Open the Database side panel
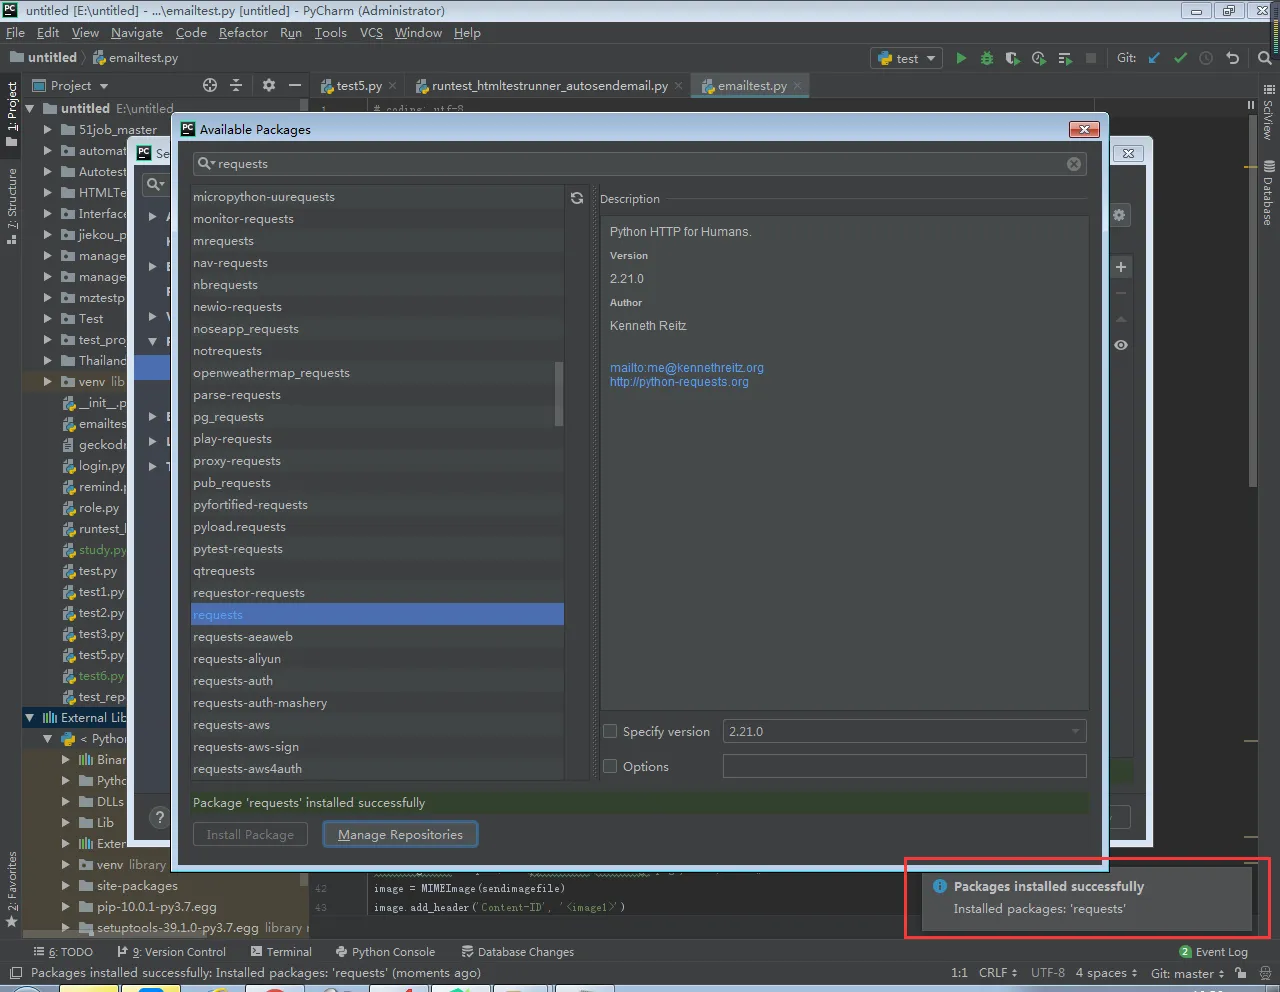The image size is (1280, 992). click(x=1268, y=192)
